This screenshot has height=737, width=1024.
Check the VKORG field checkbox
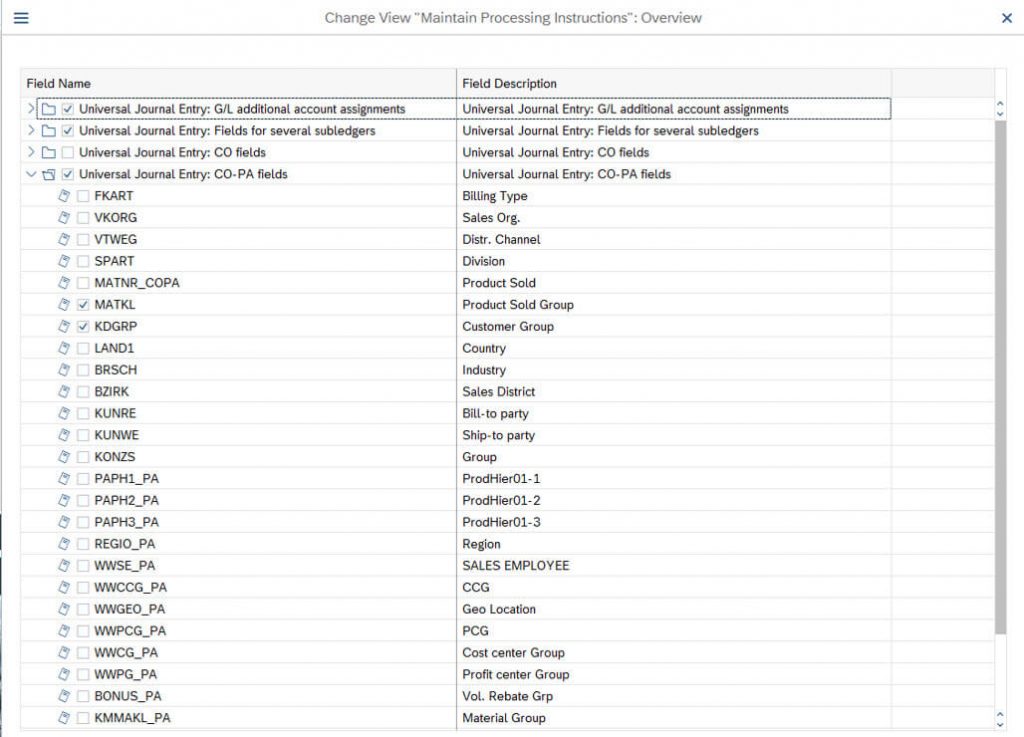tap(83, 217)
